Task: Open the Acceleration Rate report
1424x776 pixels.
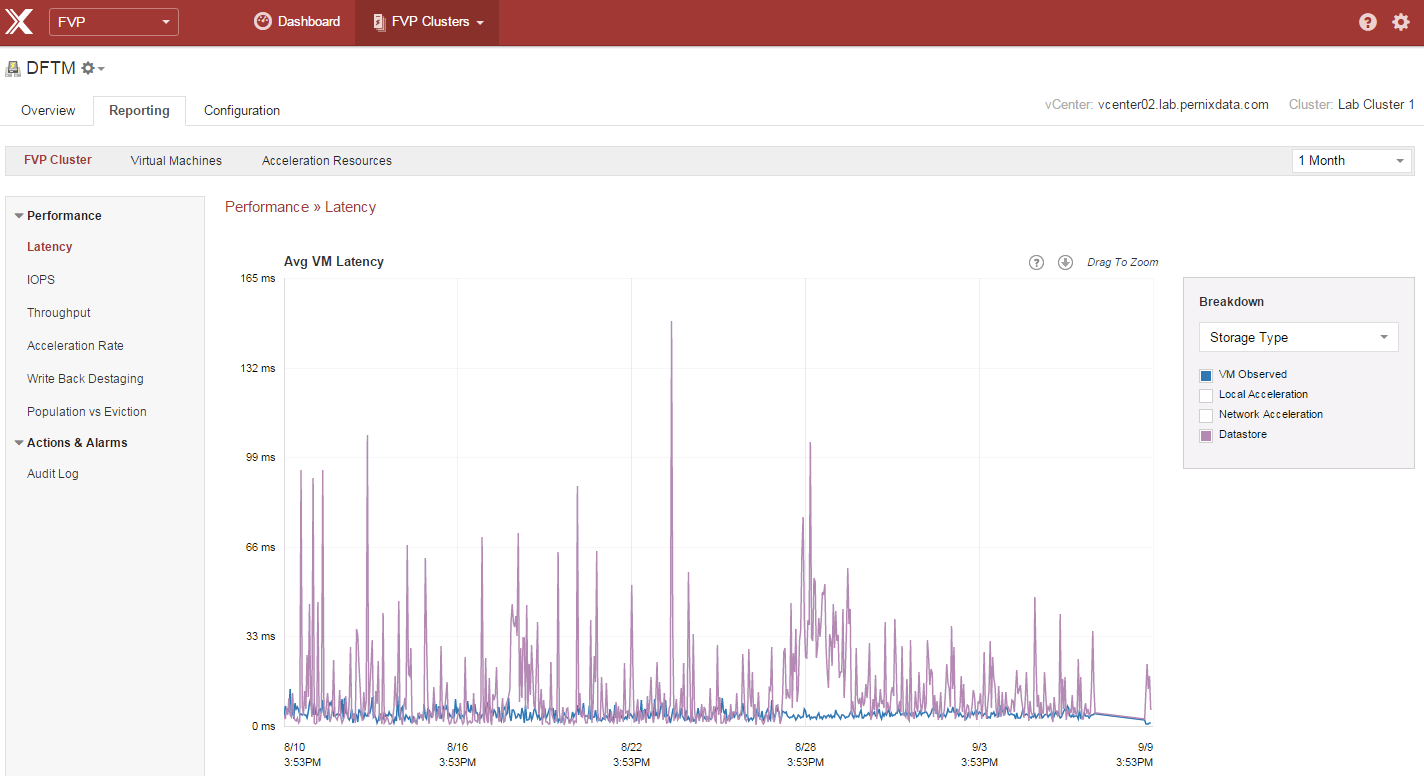Action: (76, 346)
